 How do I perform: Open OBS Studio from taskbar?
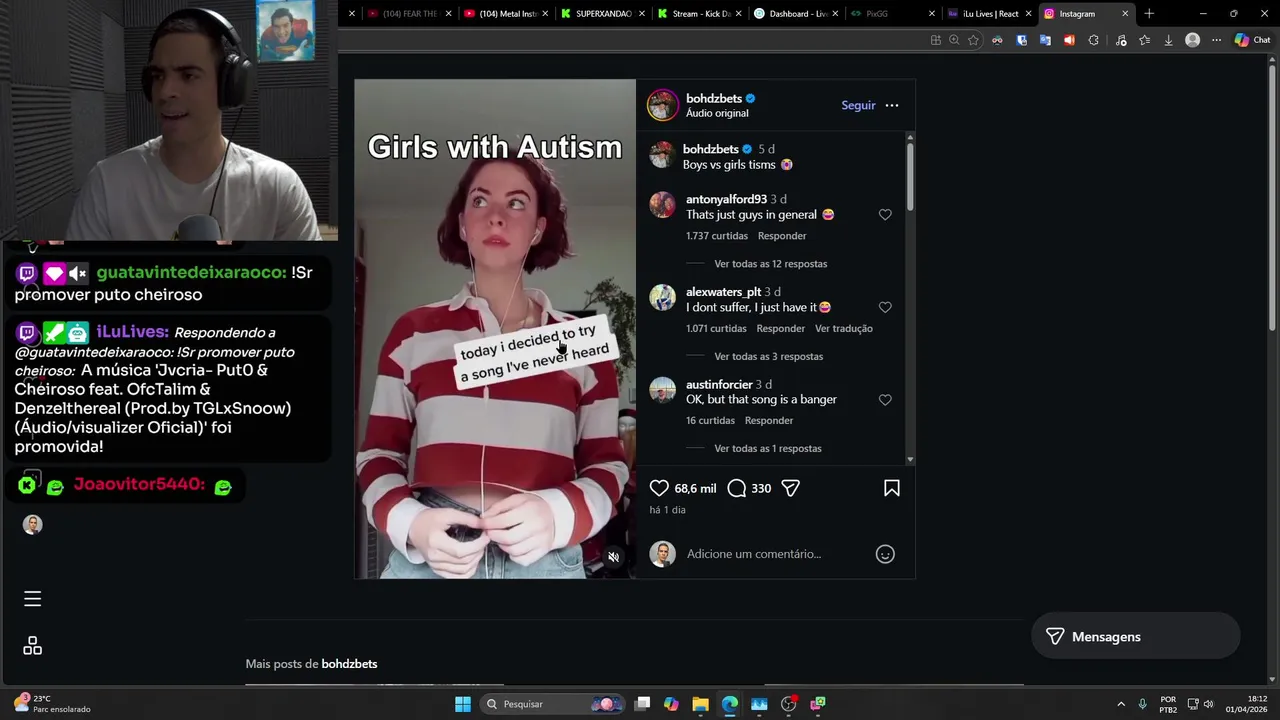[x=789, y=704]
